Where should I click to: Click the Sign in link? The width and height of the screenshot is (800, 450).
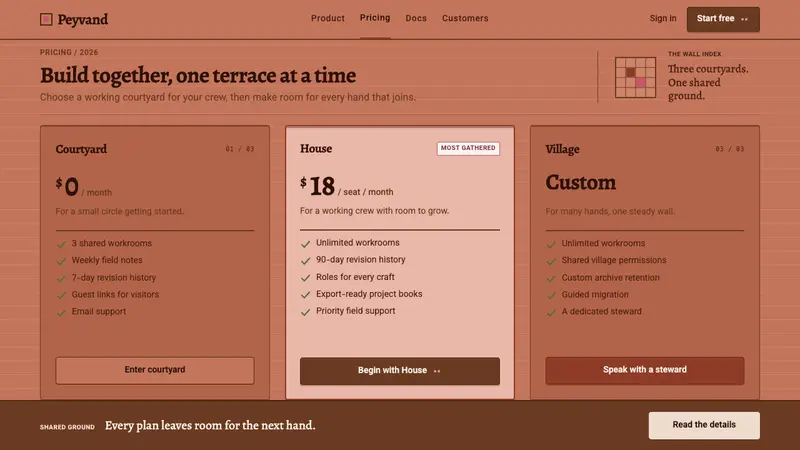click(x=663, y=18)
